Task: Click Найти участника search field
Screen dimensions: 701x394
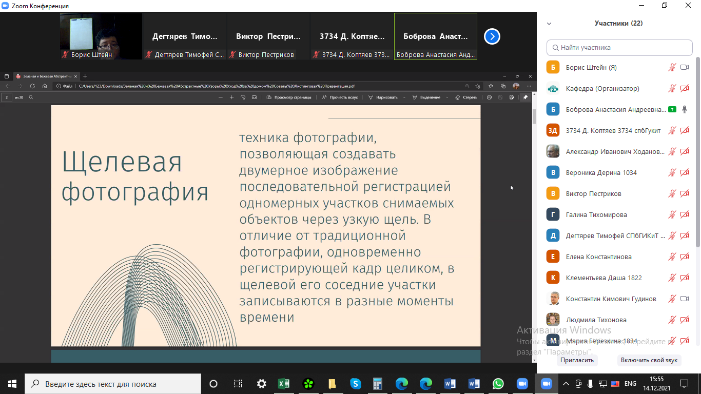Action: pos(619,47)
